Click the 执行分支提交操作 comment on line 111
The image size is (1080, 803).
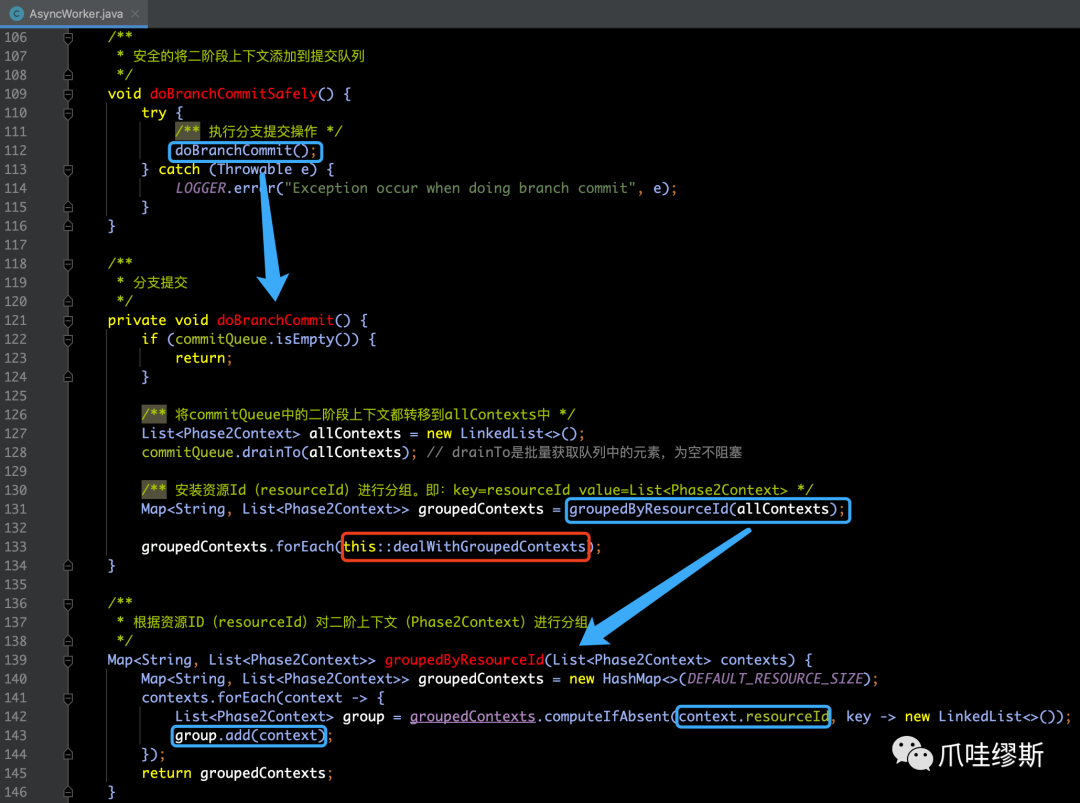pos(262,132)
